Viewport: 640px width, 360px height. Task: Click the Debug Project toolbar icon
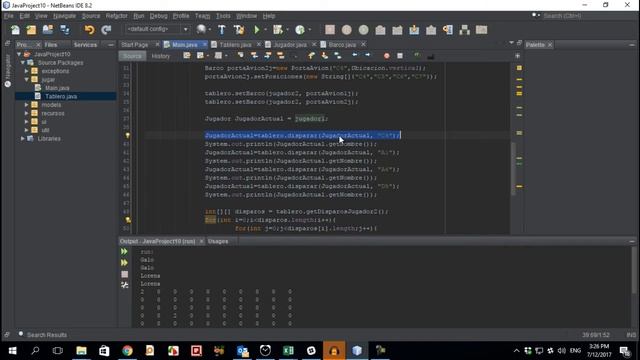[278, 30]
